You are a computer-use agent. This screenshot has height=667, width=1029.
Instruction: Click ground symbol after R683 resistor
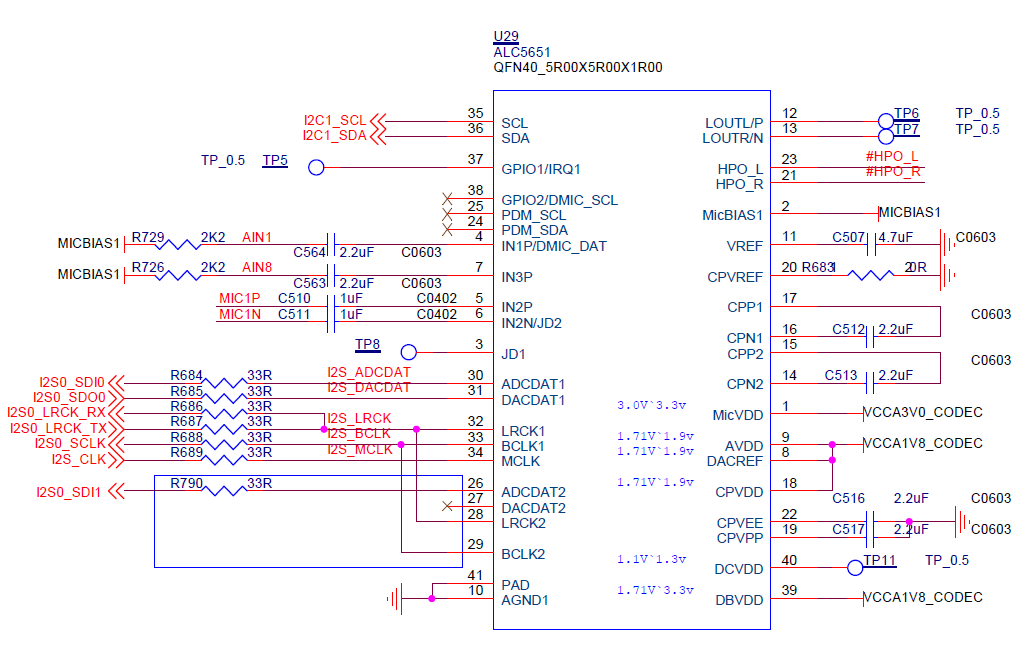pyautogui.click(x=948, y=275)
